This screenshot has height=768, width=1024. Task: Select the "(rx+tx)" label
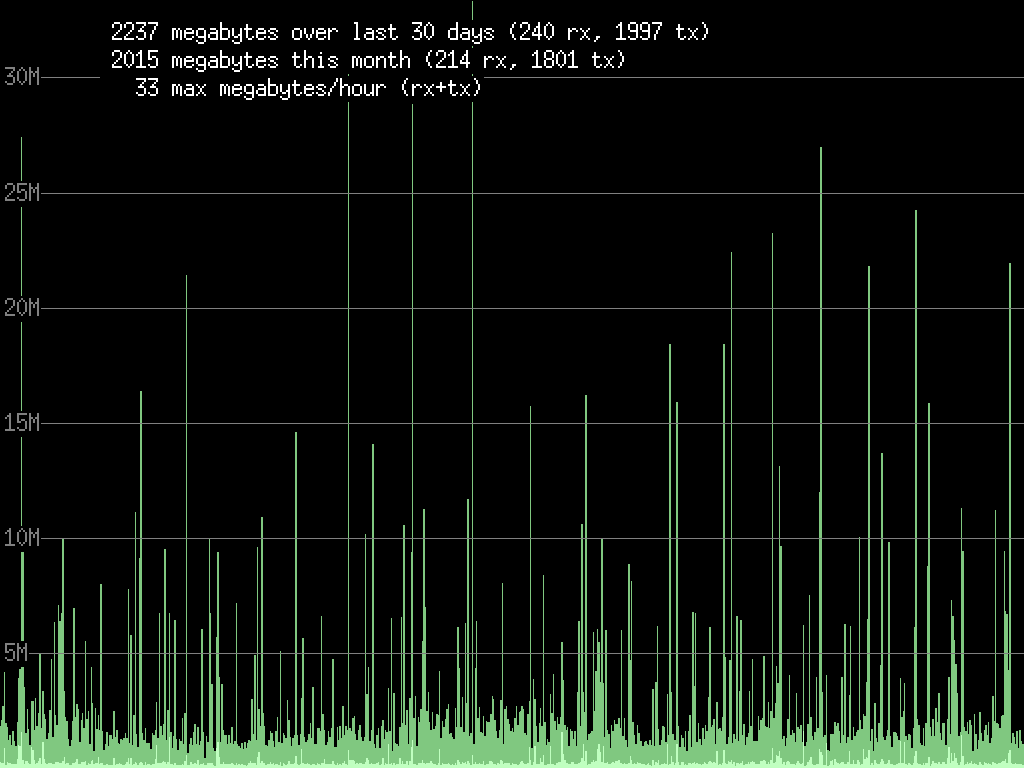click(x=440, y=89)
